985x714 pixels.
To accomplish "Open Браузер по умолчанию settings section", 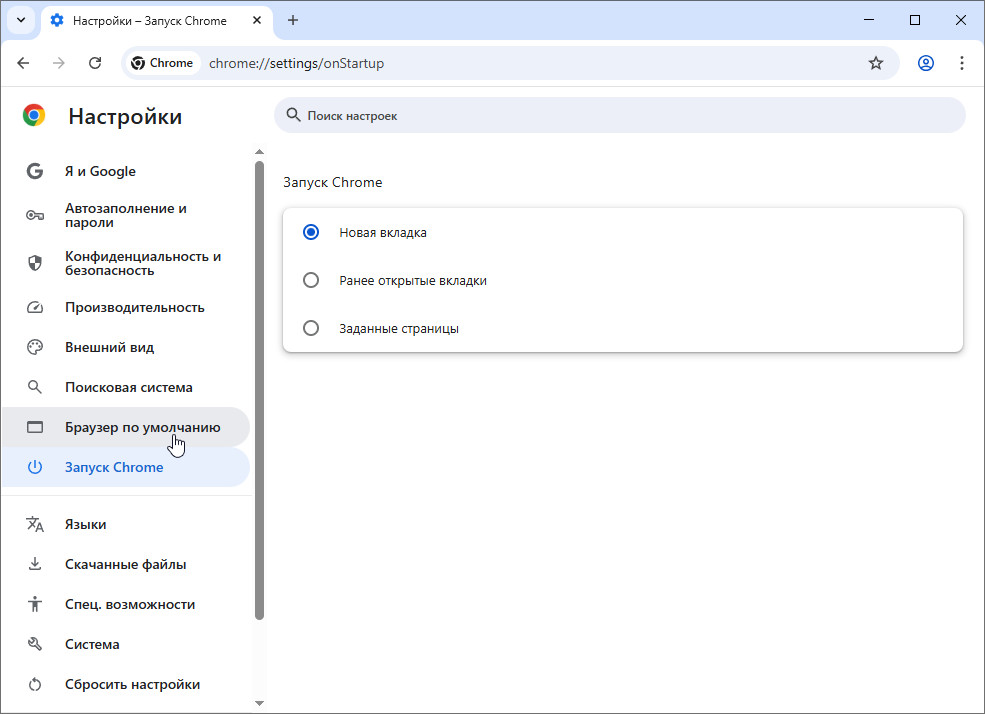I will click(x=142, y=427).
